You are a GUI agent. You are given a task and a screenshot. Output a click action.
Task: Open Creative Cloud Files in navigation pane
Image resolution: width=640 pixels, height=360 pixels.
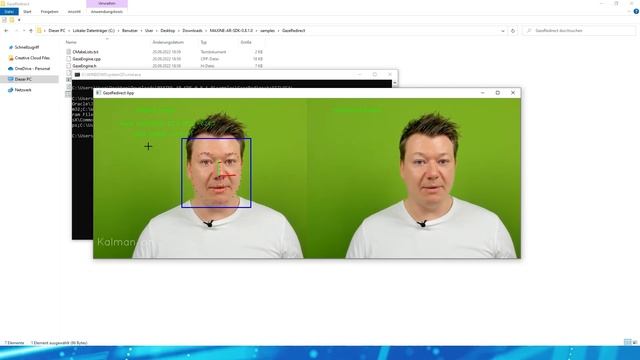click(x=32, y=58)
